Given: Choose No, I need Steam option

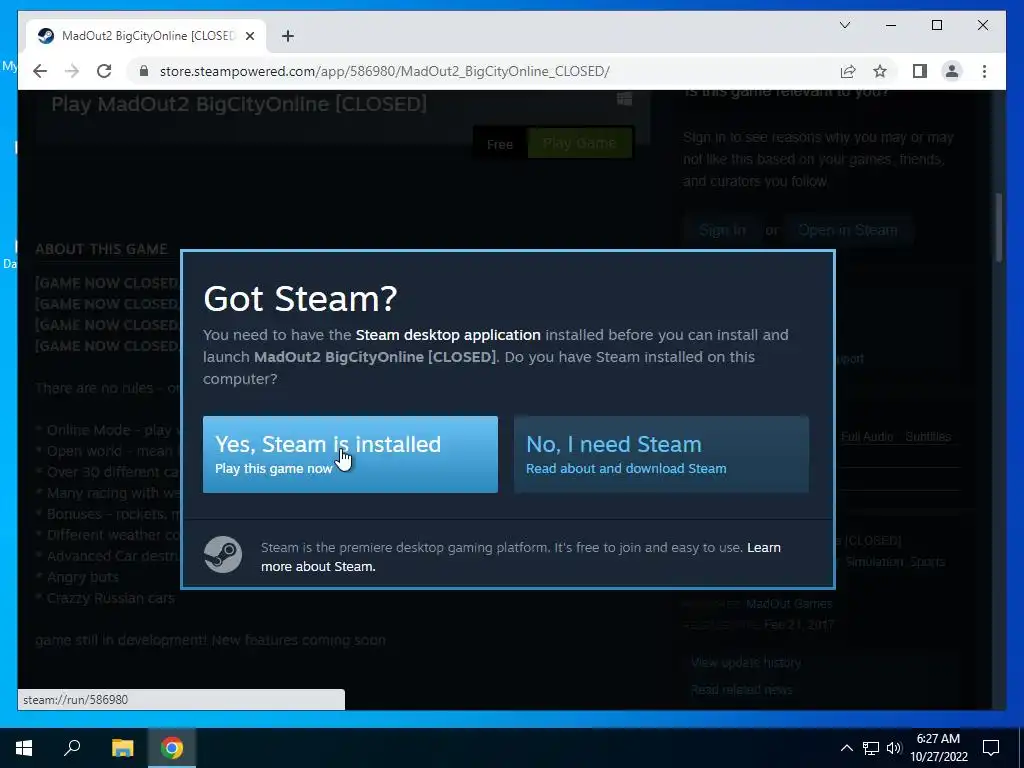Looking at the screenshot, I should click(x=661, y=455).
